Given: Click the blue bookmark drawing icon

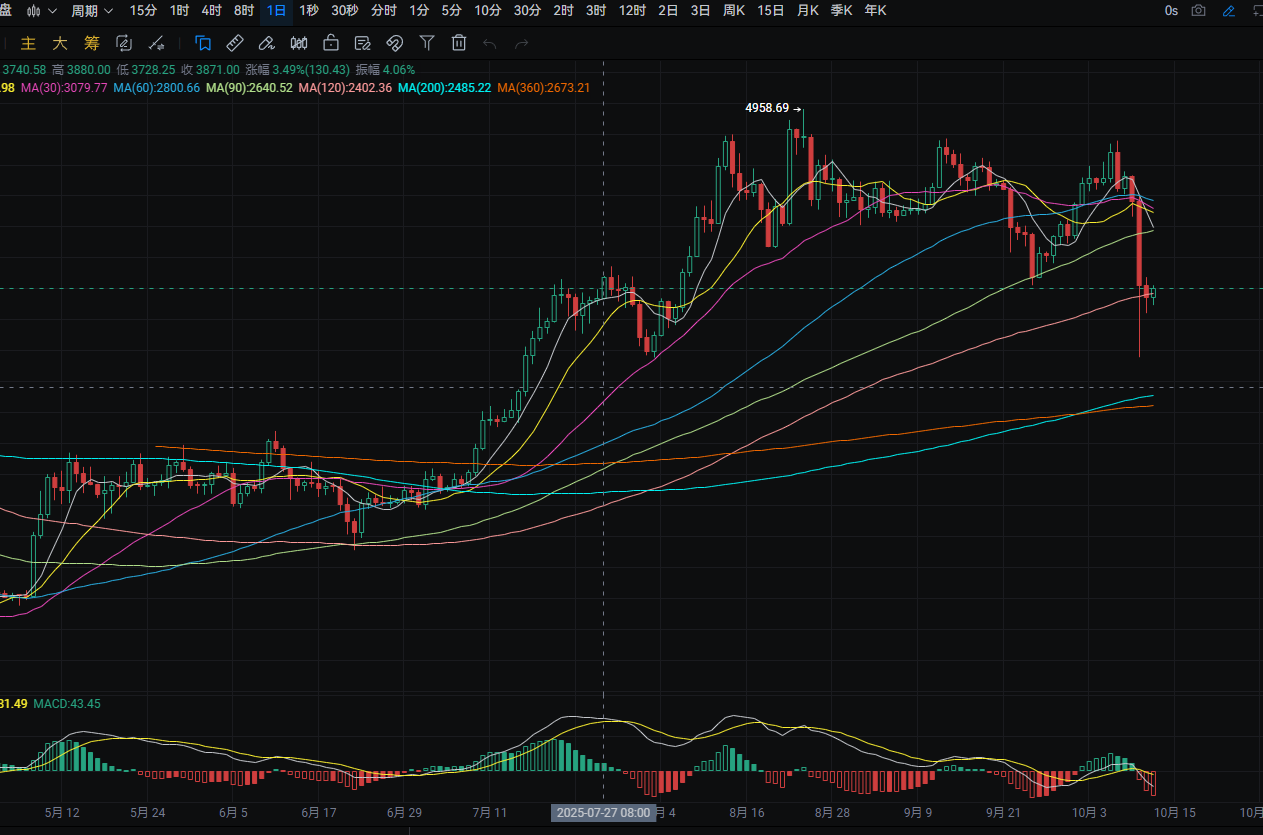Looking at the screenshot, I should point(203,43).
